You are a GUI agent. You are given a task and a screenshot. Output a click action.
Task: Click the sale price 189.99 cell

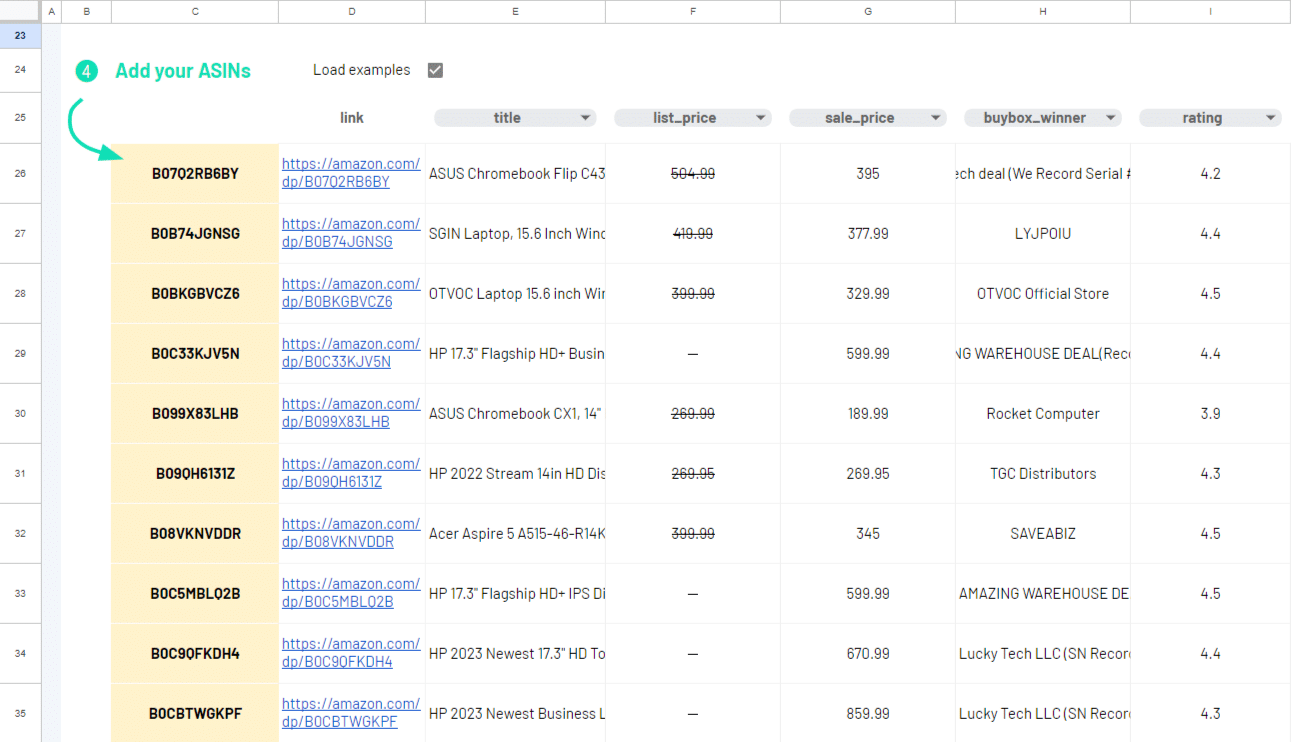[868, 414]
